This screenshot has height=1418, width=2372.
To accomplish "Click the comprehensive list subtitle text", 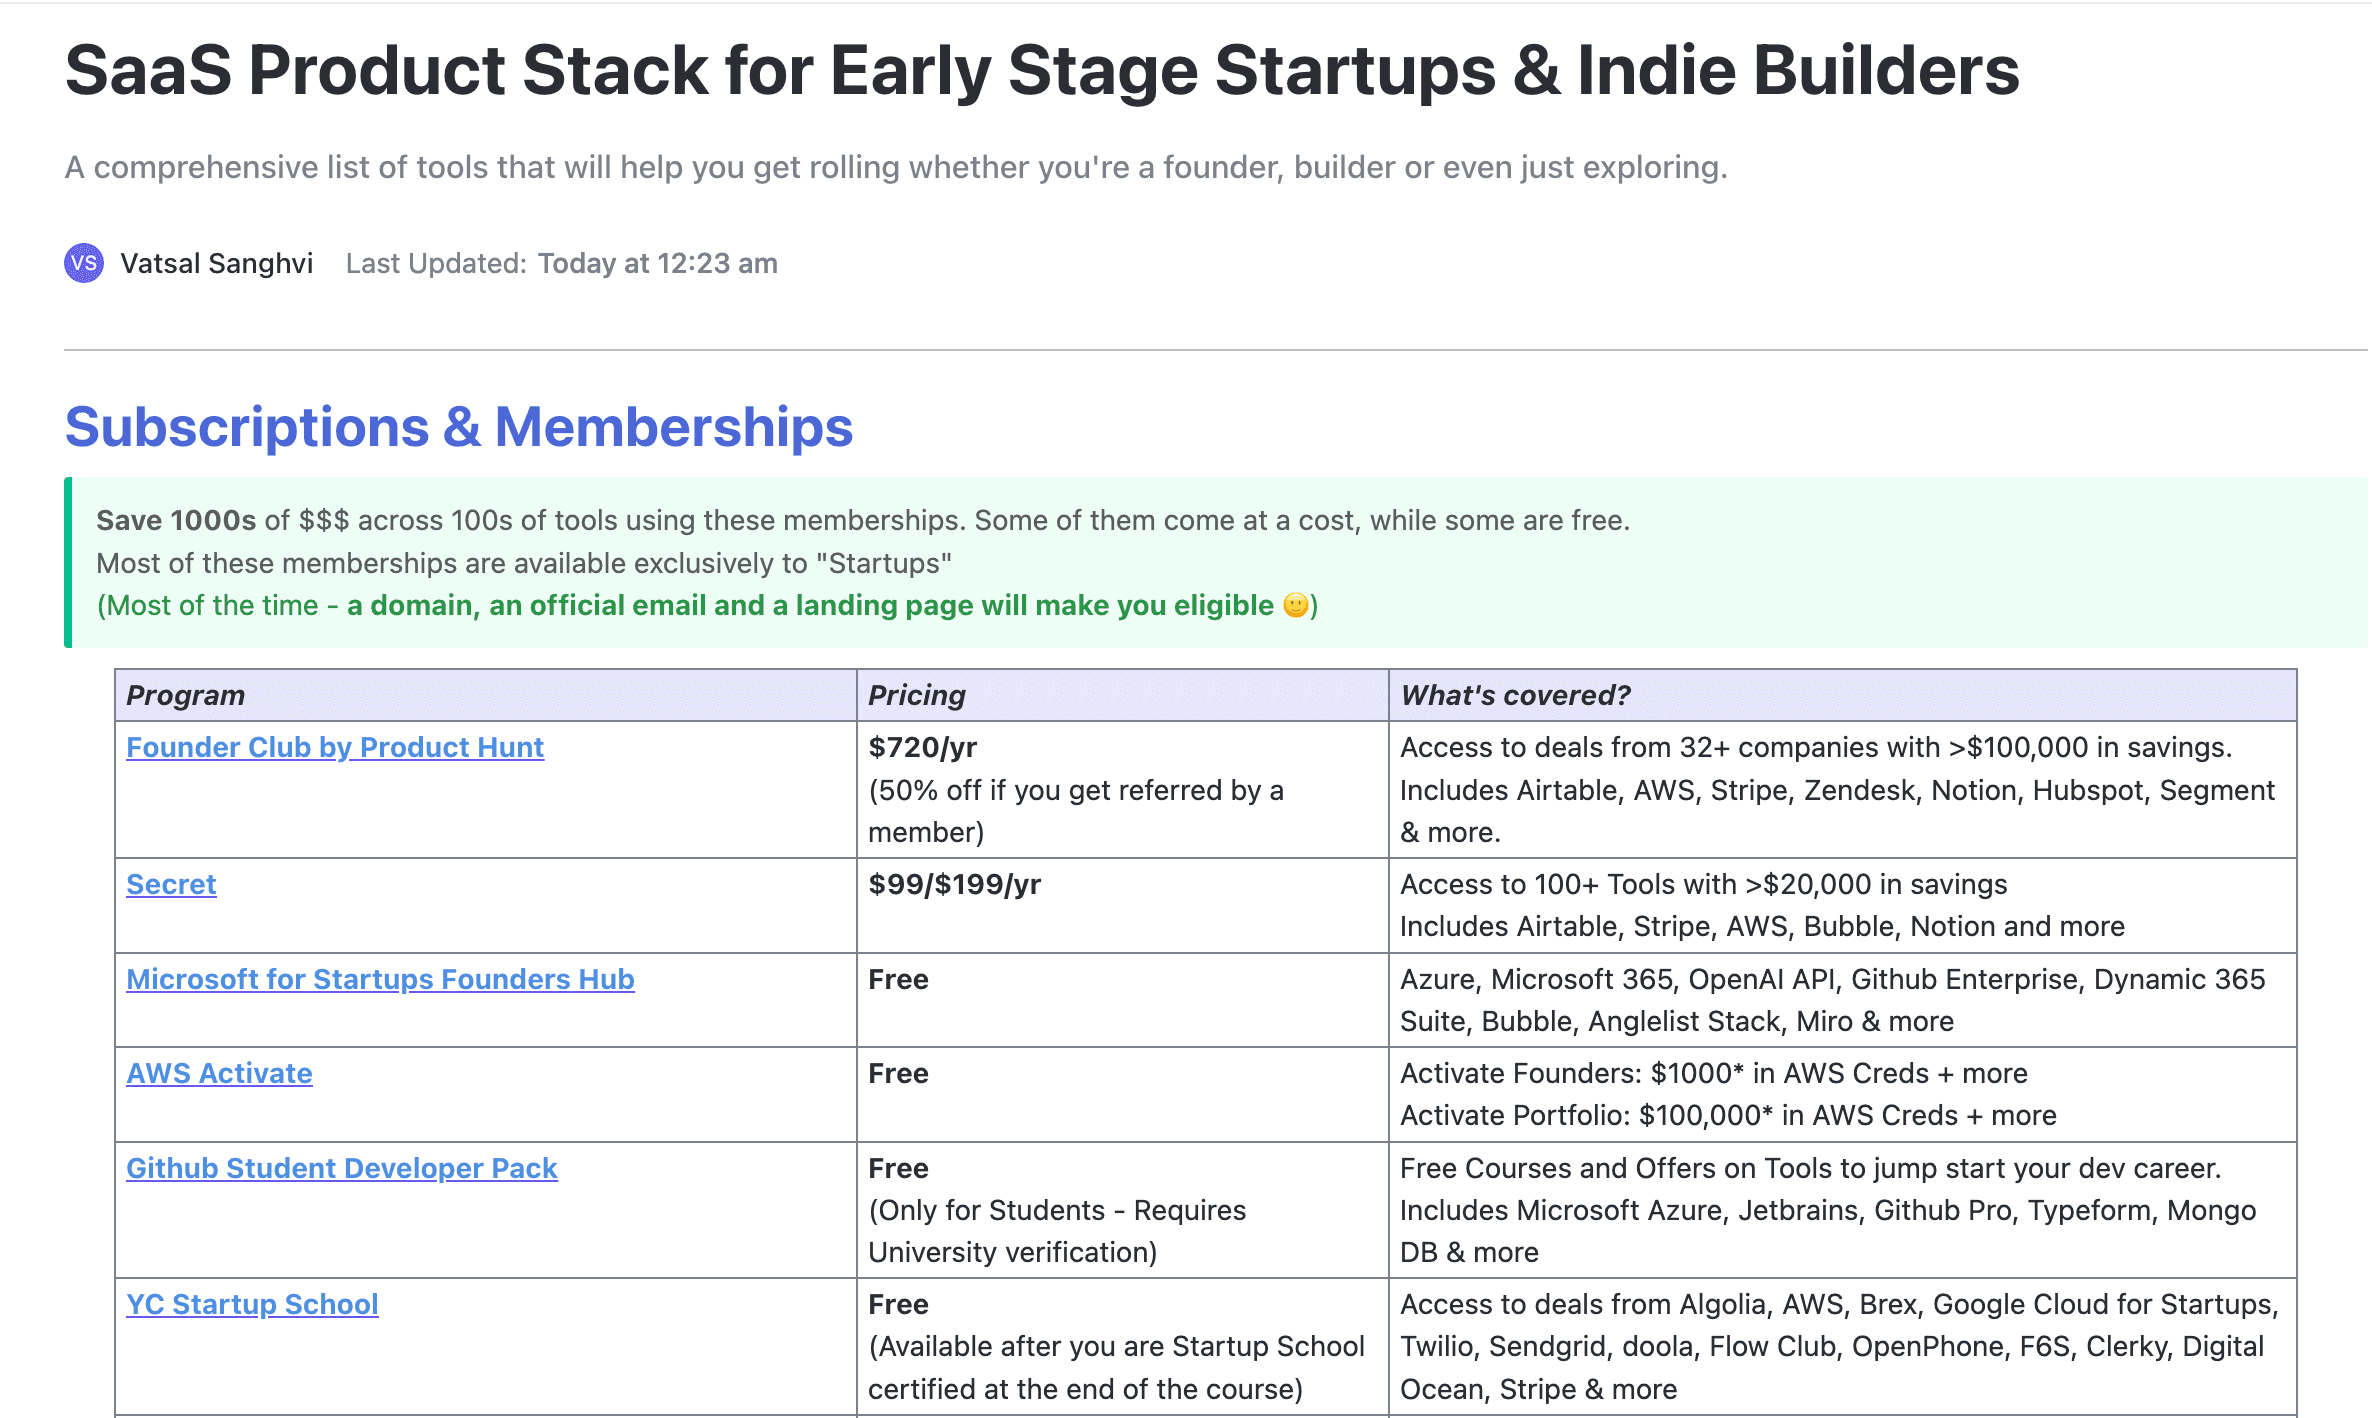I will [x=895, y=167].
